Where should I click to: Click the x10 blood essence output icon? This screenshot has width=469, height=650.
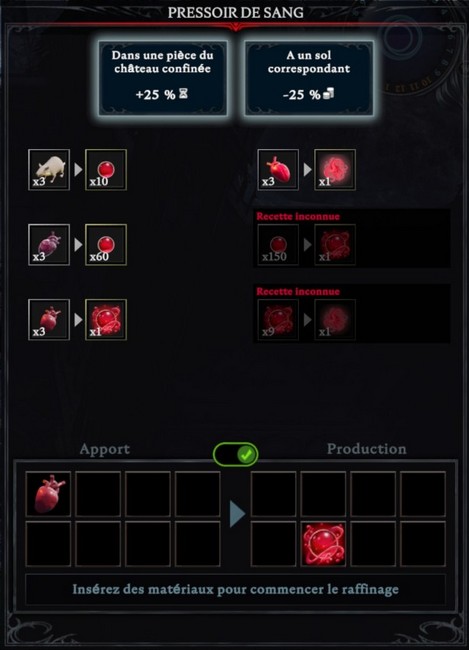pos(106,170)
